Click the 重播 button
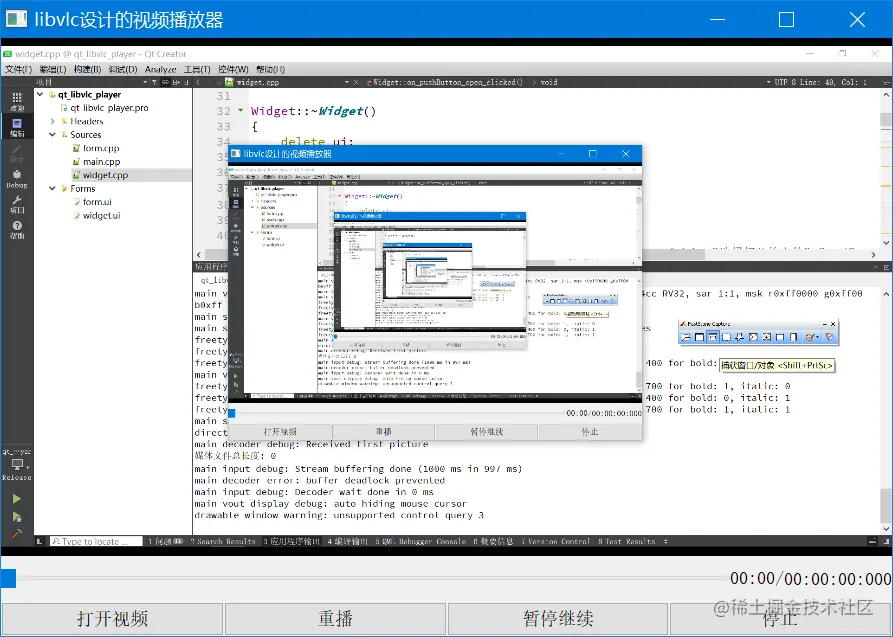 (x=335, y=619)
